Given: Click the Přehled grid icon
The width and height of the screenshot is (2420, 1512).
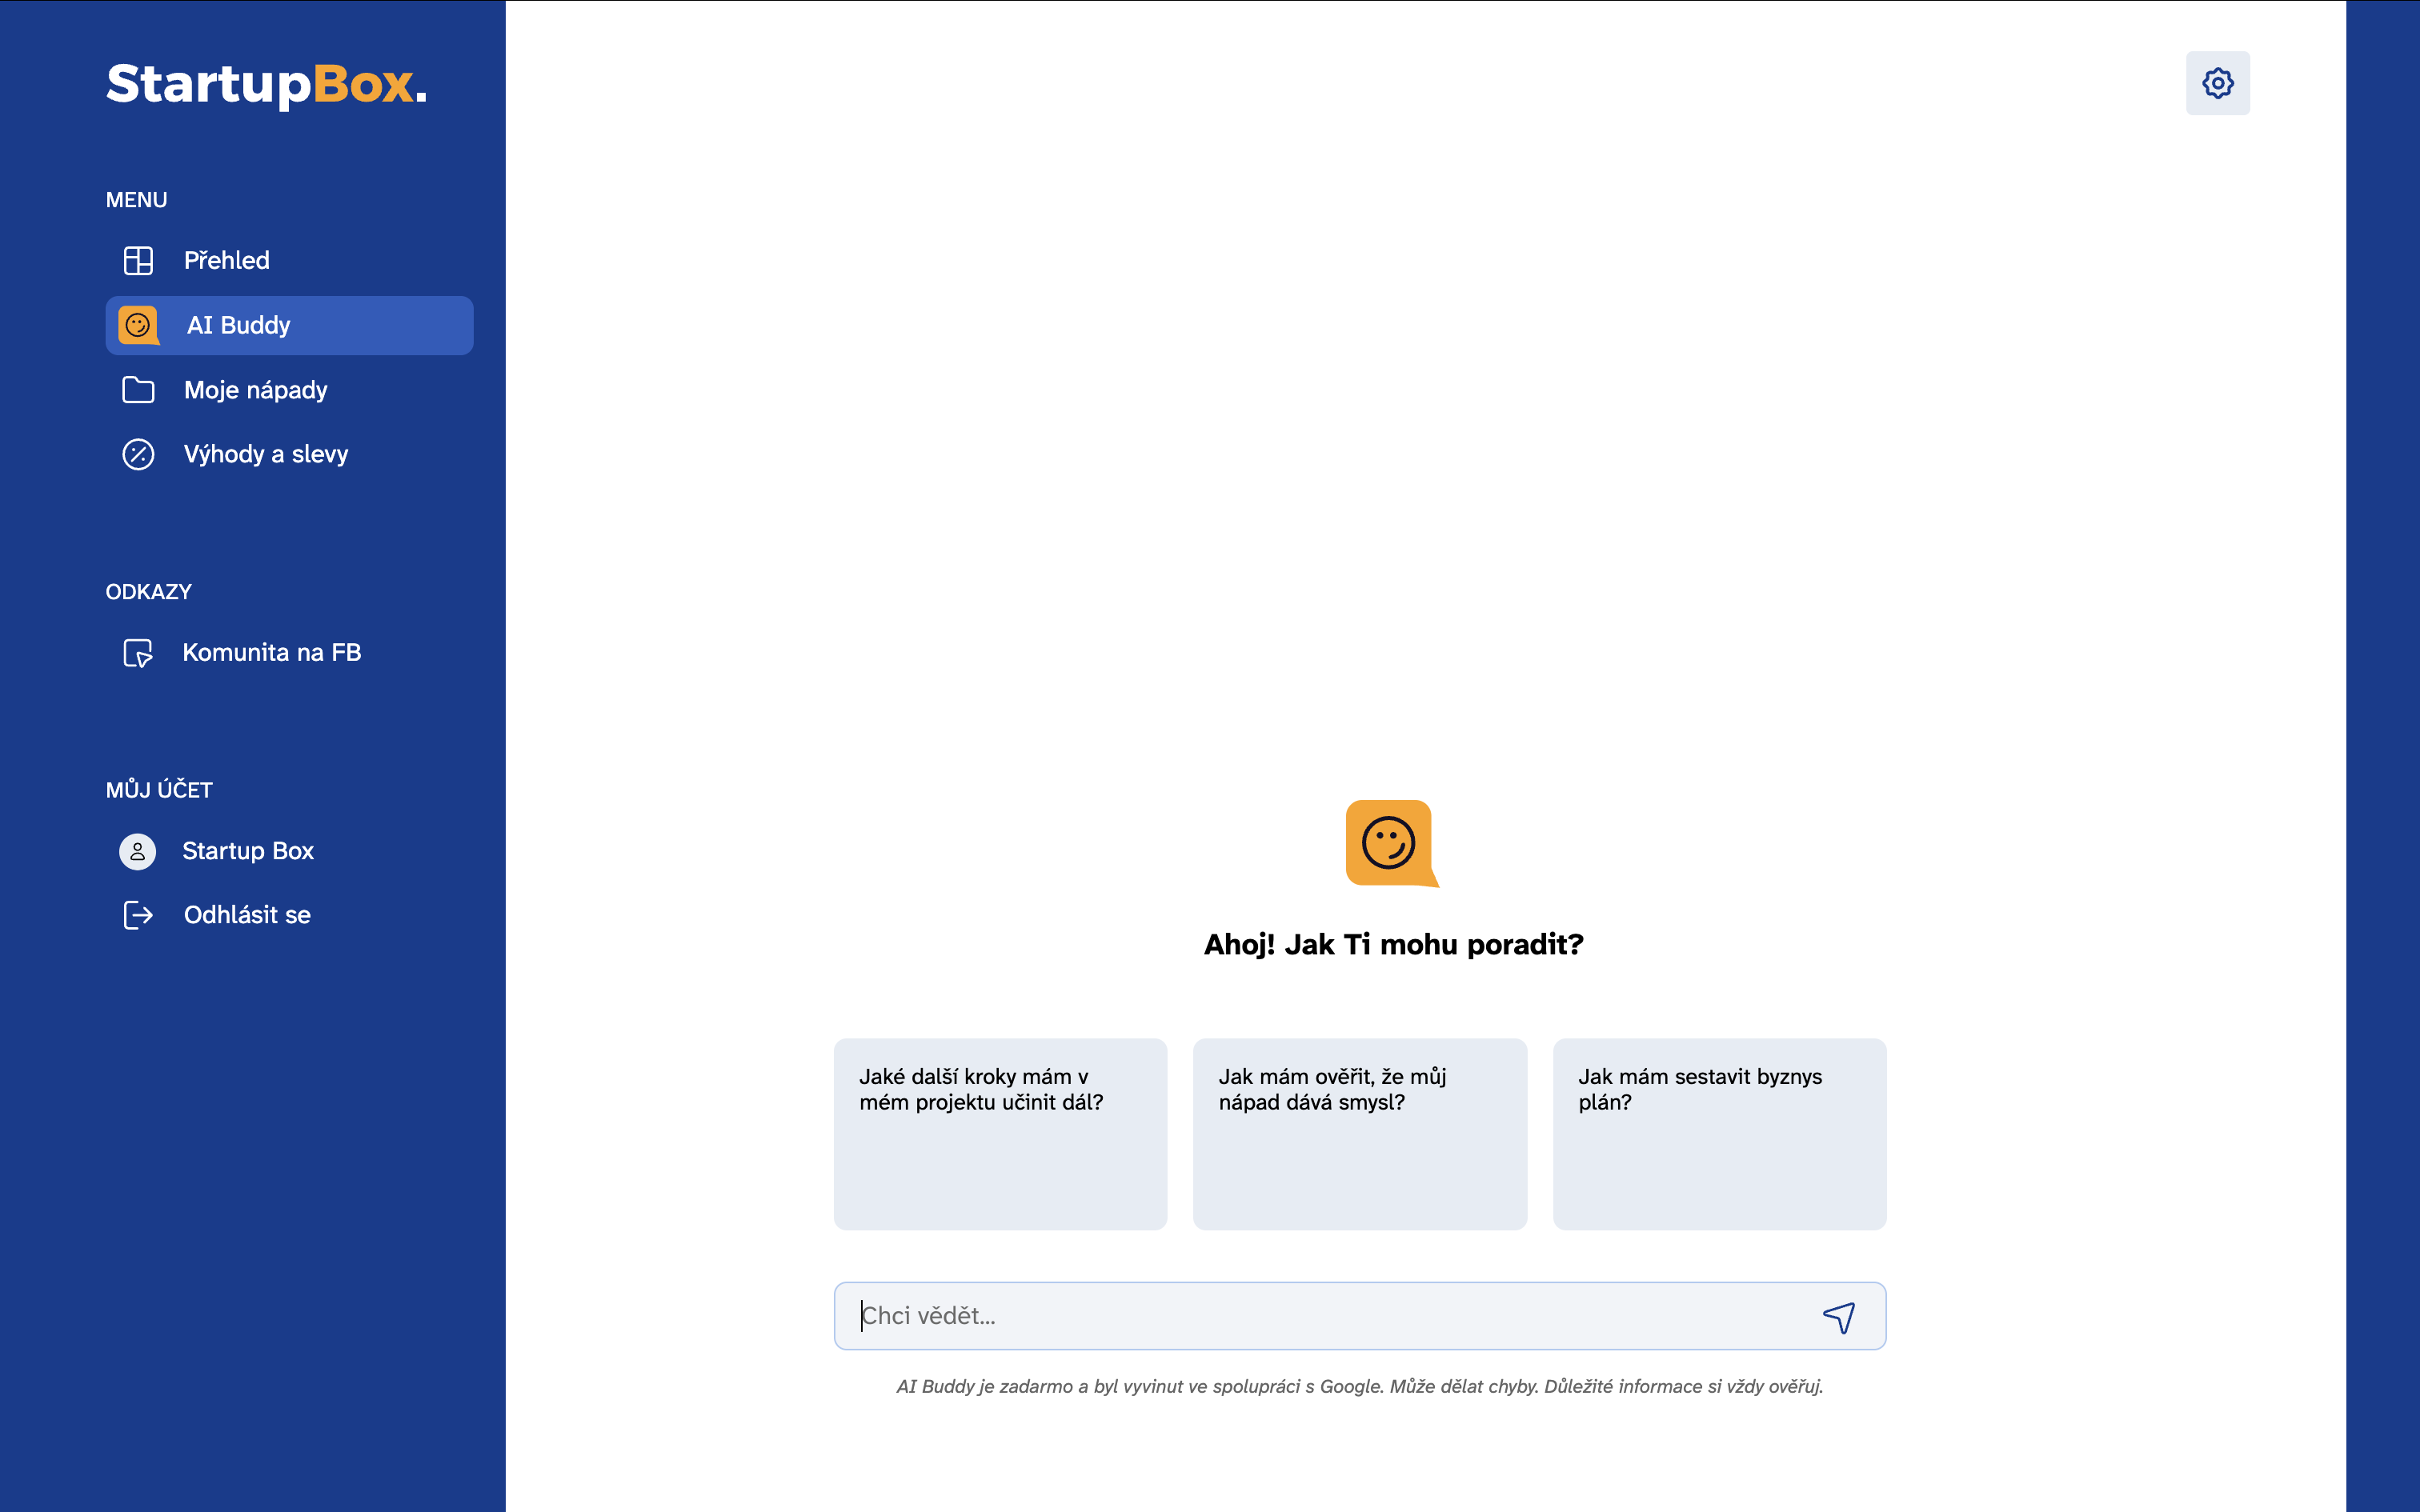Looking at the screenshot, I should click(138, 260).
